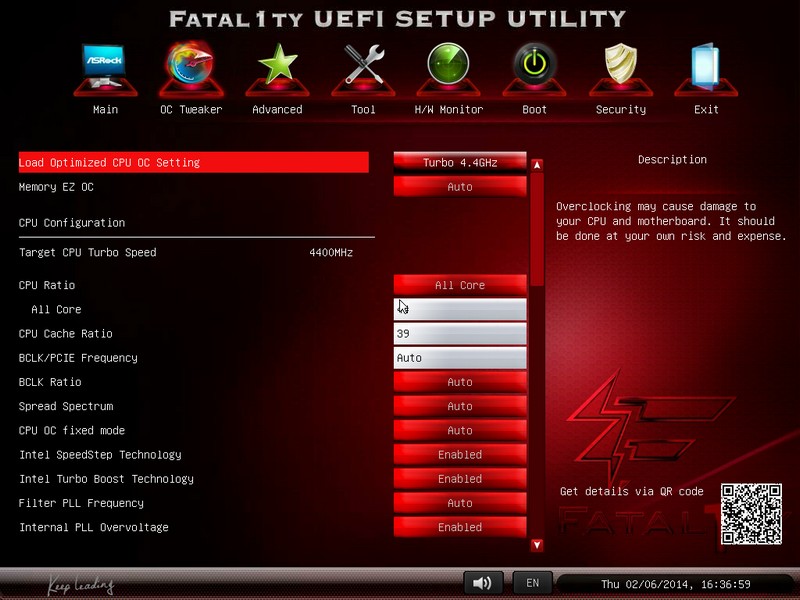Open the H/W Monitor radar icon
The width and height of the screenshot is (800, 600).
point(448,68)
